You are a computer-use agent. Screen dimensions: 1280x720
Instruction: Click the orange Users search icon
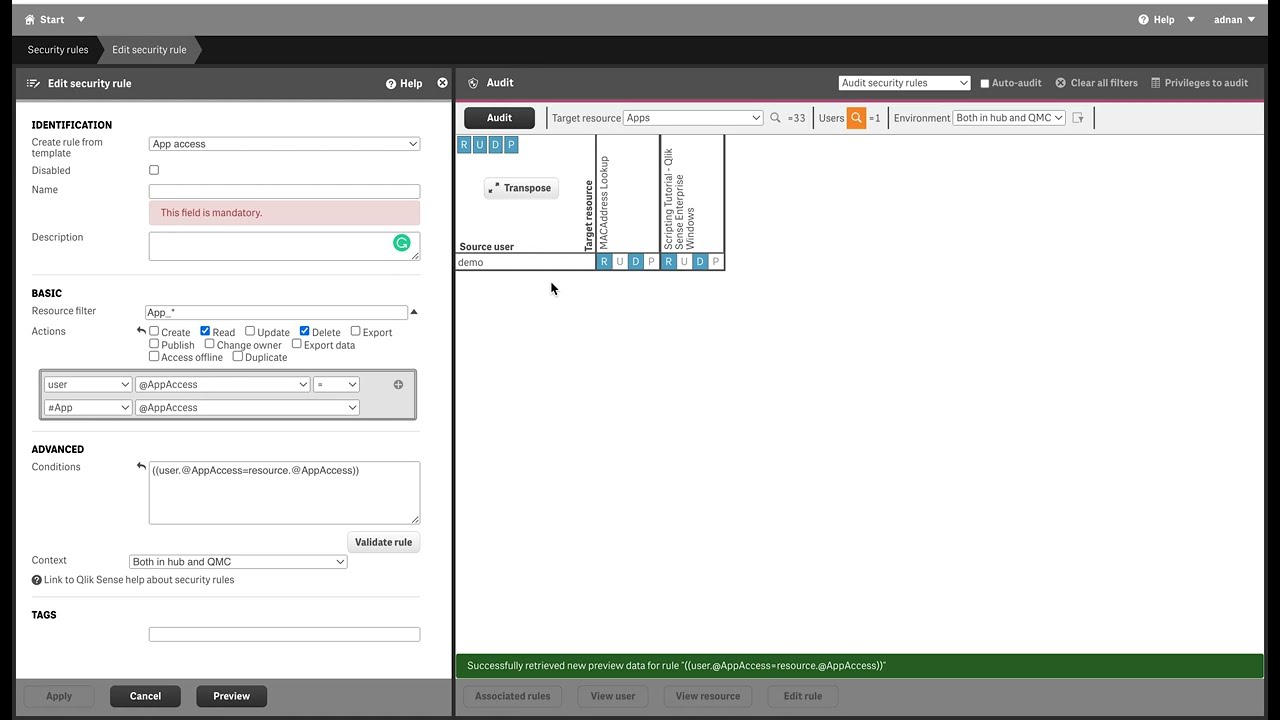point(856,118)
